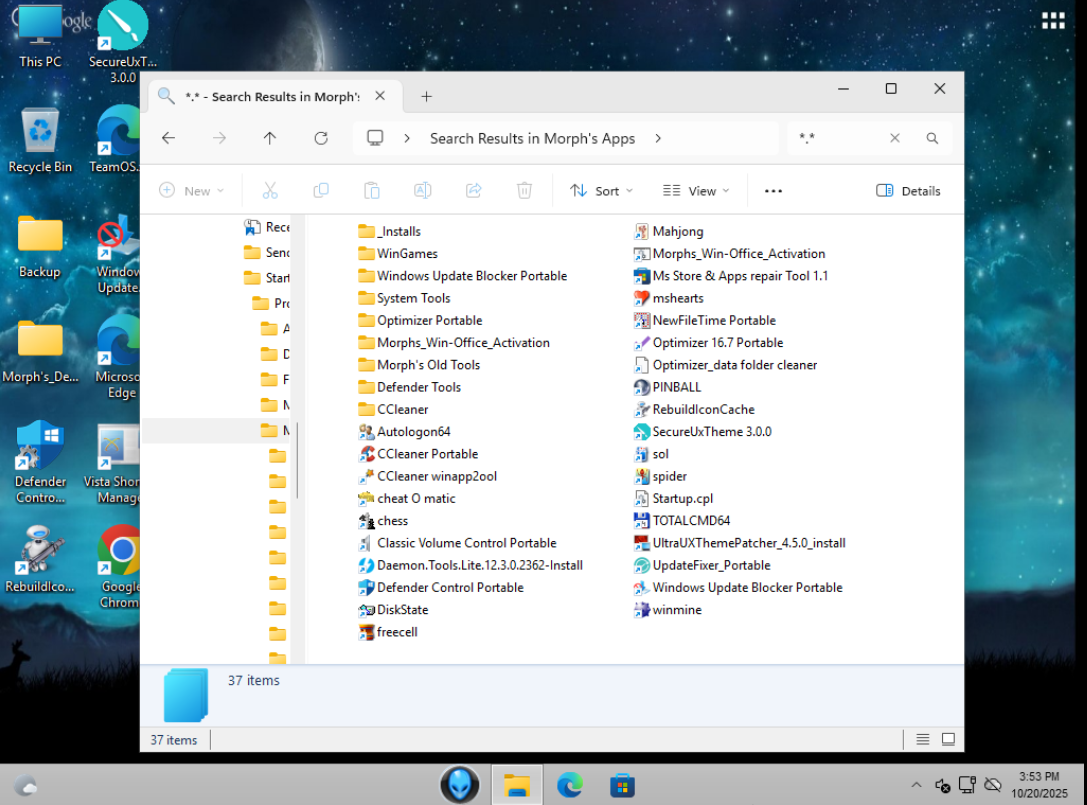Open the Microsoft Store taskbar icon

pos(622,785)
